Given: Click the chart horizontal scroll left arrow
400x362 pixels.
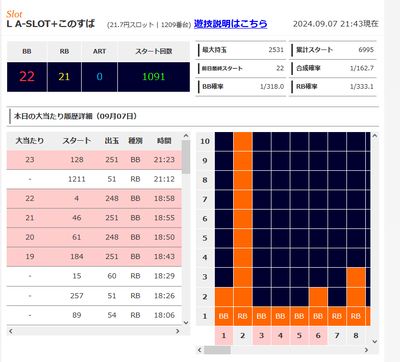Looking at the screenshot, I should tap(199, 350).
